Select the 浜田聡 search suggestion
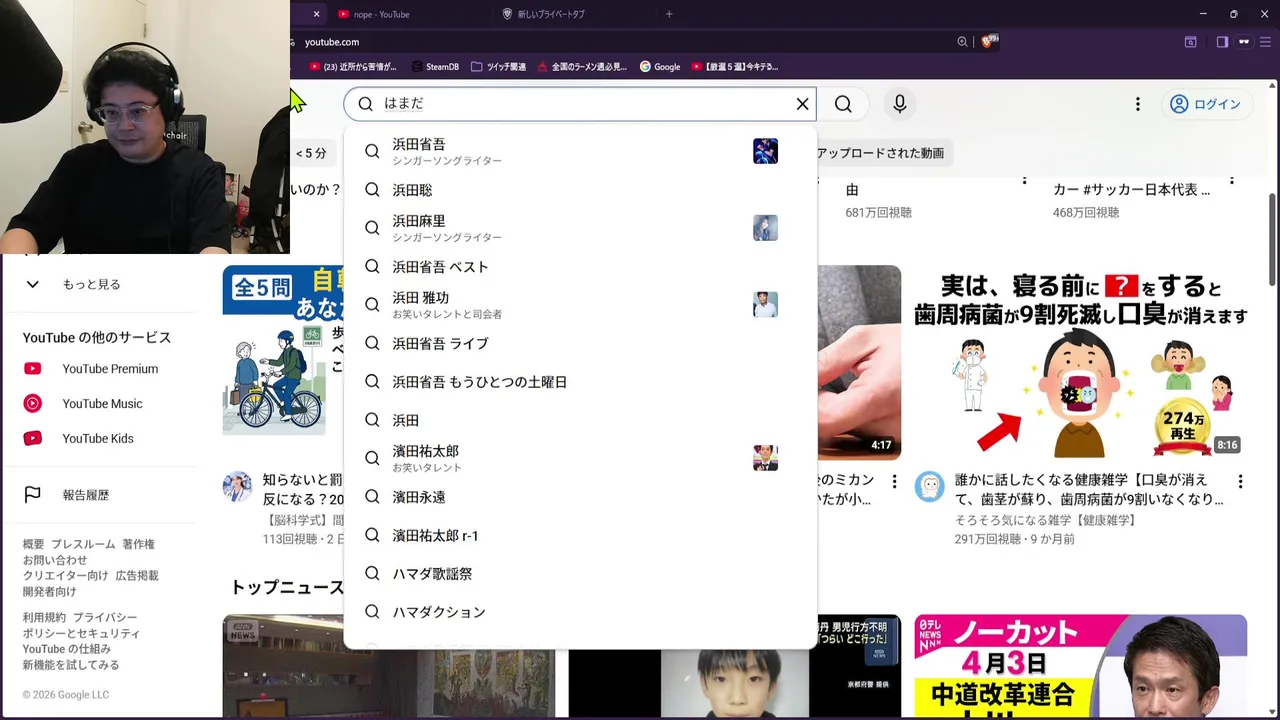1280x720 pixels. 580,190
